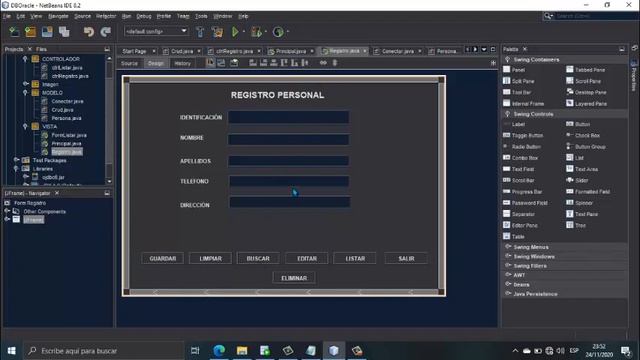Expand the Test Packages node
Image resolution: width=640 pixels, height=360 pixels.
tap(16, 160)
